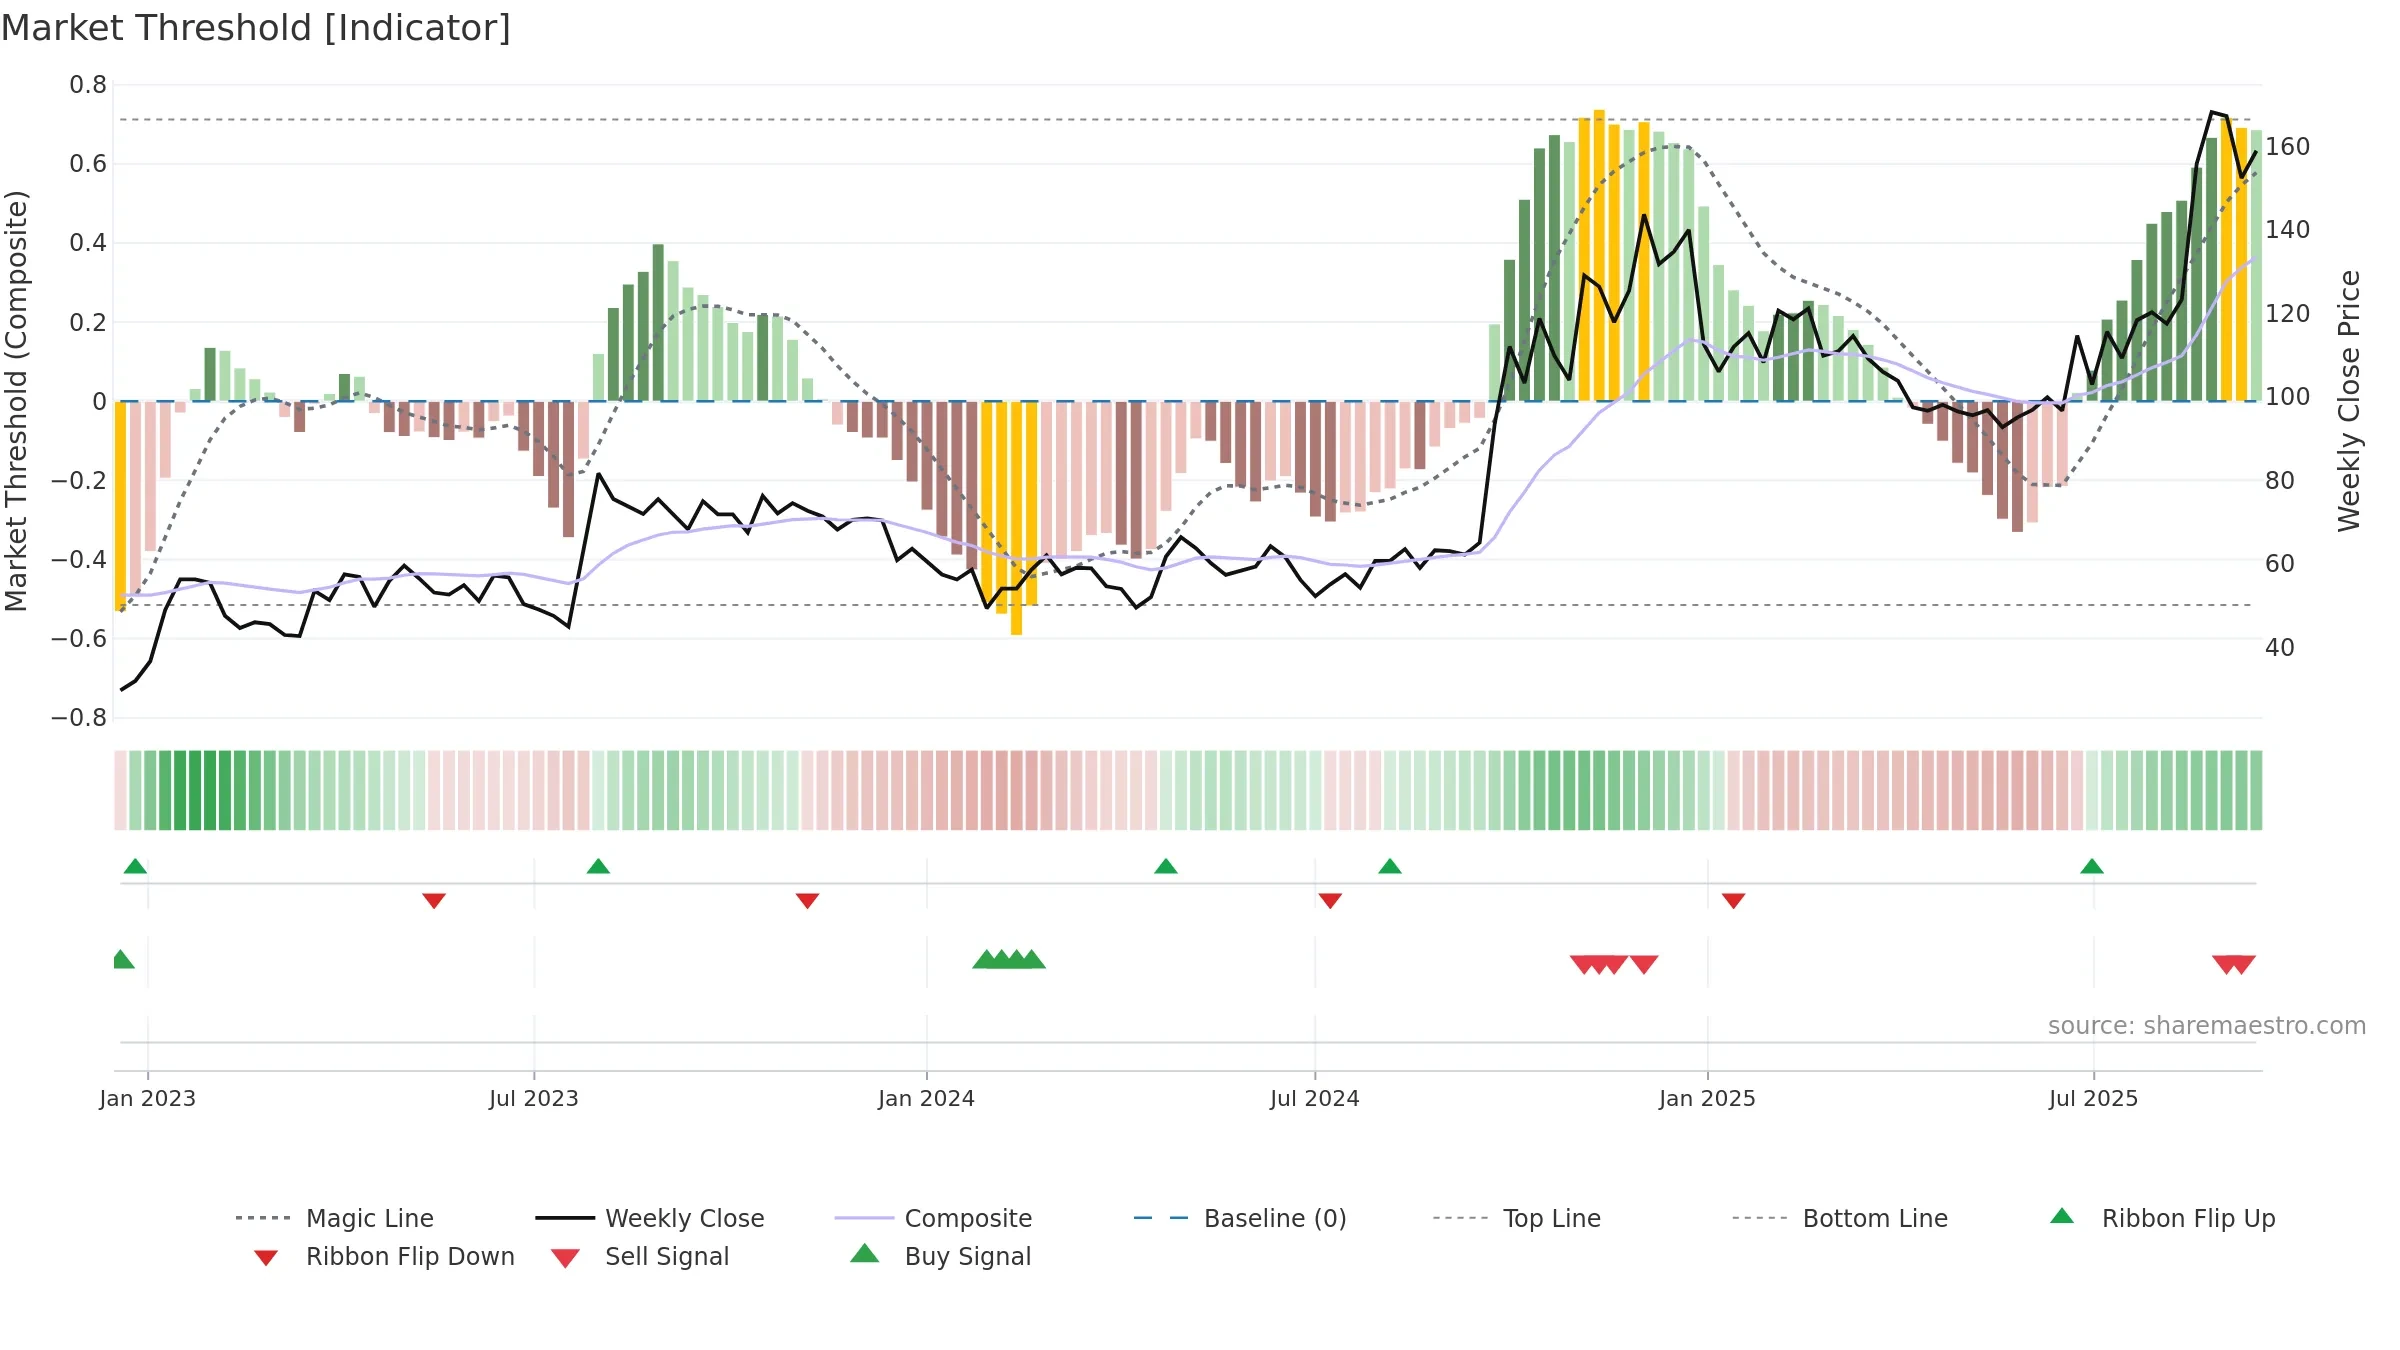Screen dimensions: 2400x1350
Task: Click the lowest yellow bar in early 2024
Action: click(x=1016, y=518)
